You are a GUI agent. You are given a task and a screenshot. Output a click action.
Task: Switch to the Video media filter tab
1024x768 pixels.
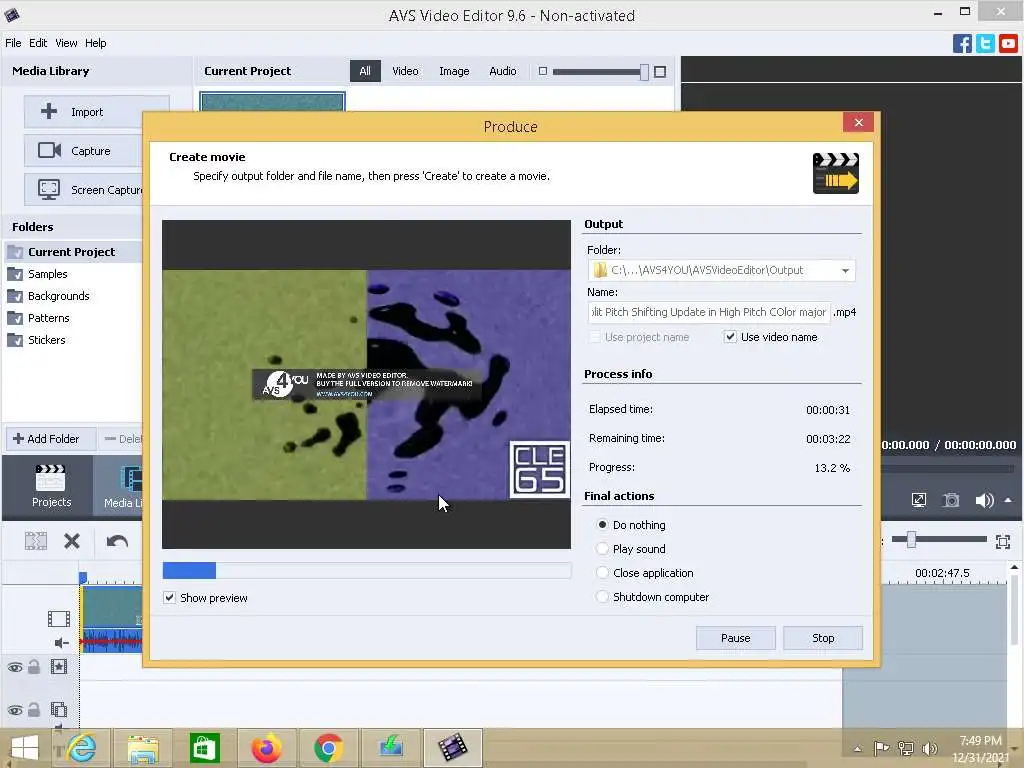tap(405, 71)
